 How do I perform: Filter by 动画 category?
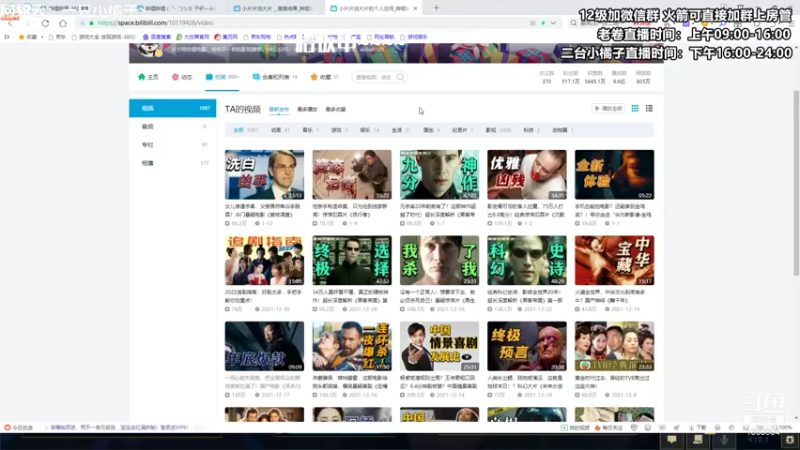tap(280, 130)
